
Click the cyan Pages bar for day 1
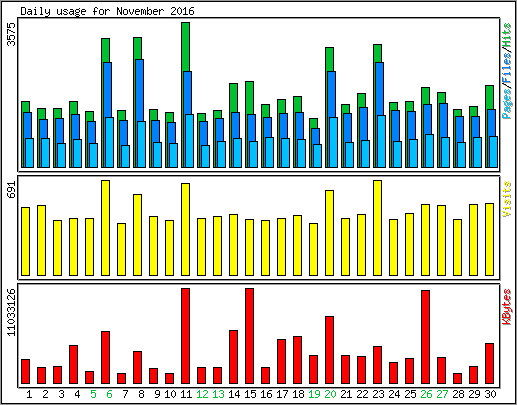pos(30,153)
